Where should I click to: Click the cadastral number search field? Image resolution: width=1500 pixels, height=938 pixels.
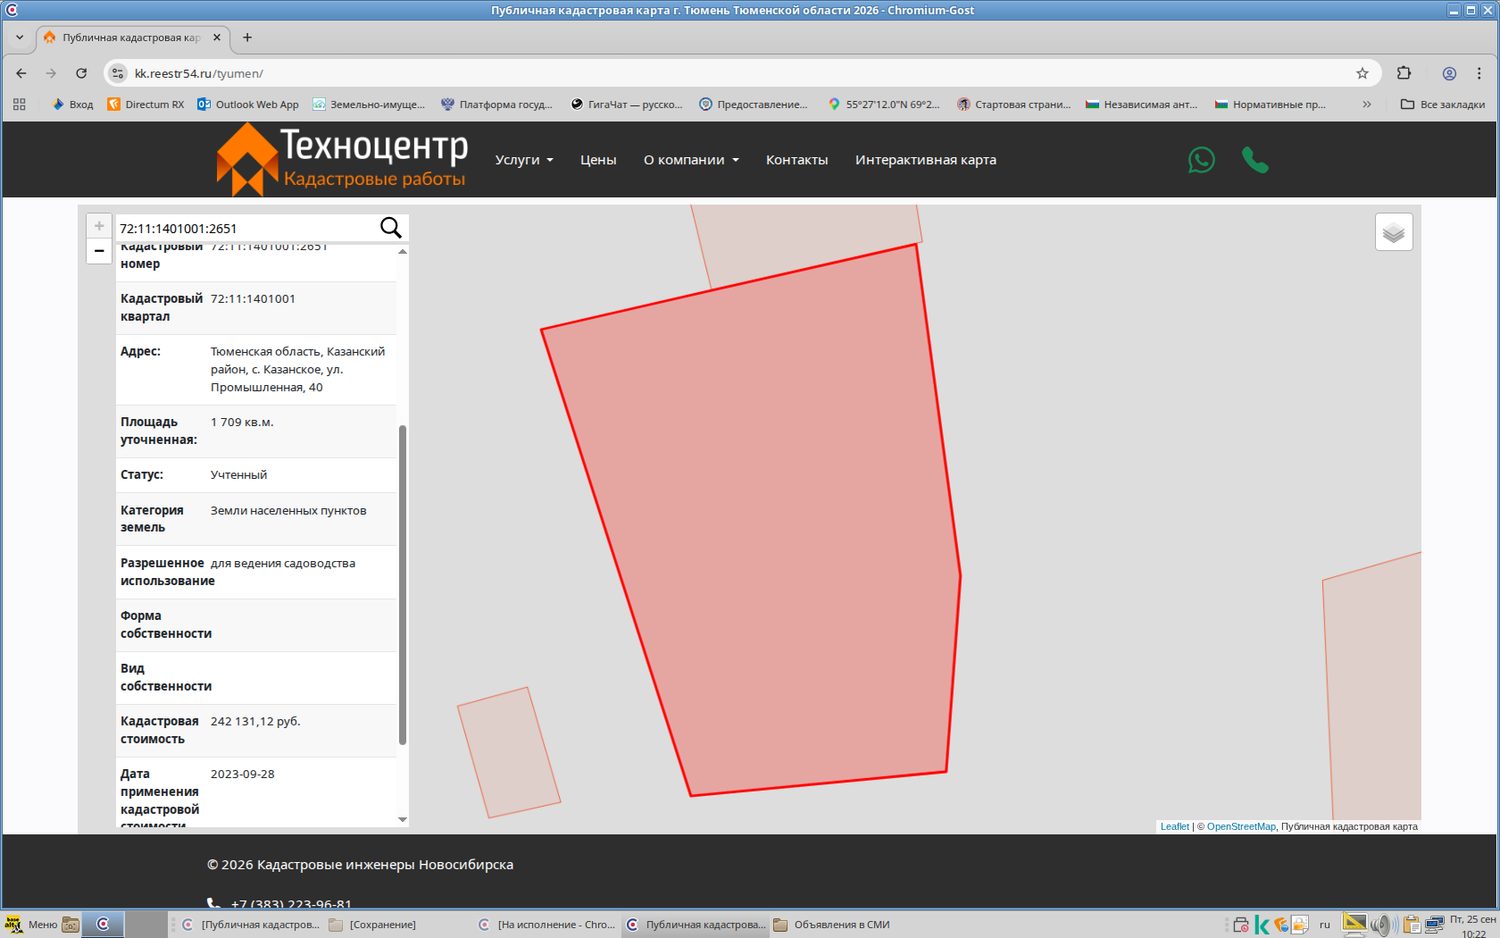pos(245,228)
